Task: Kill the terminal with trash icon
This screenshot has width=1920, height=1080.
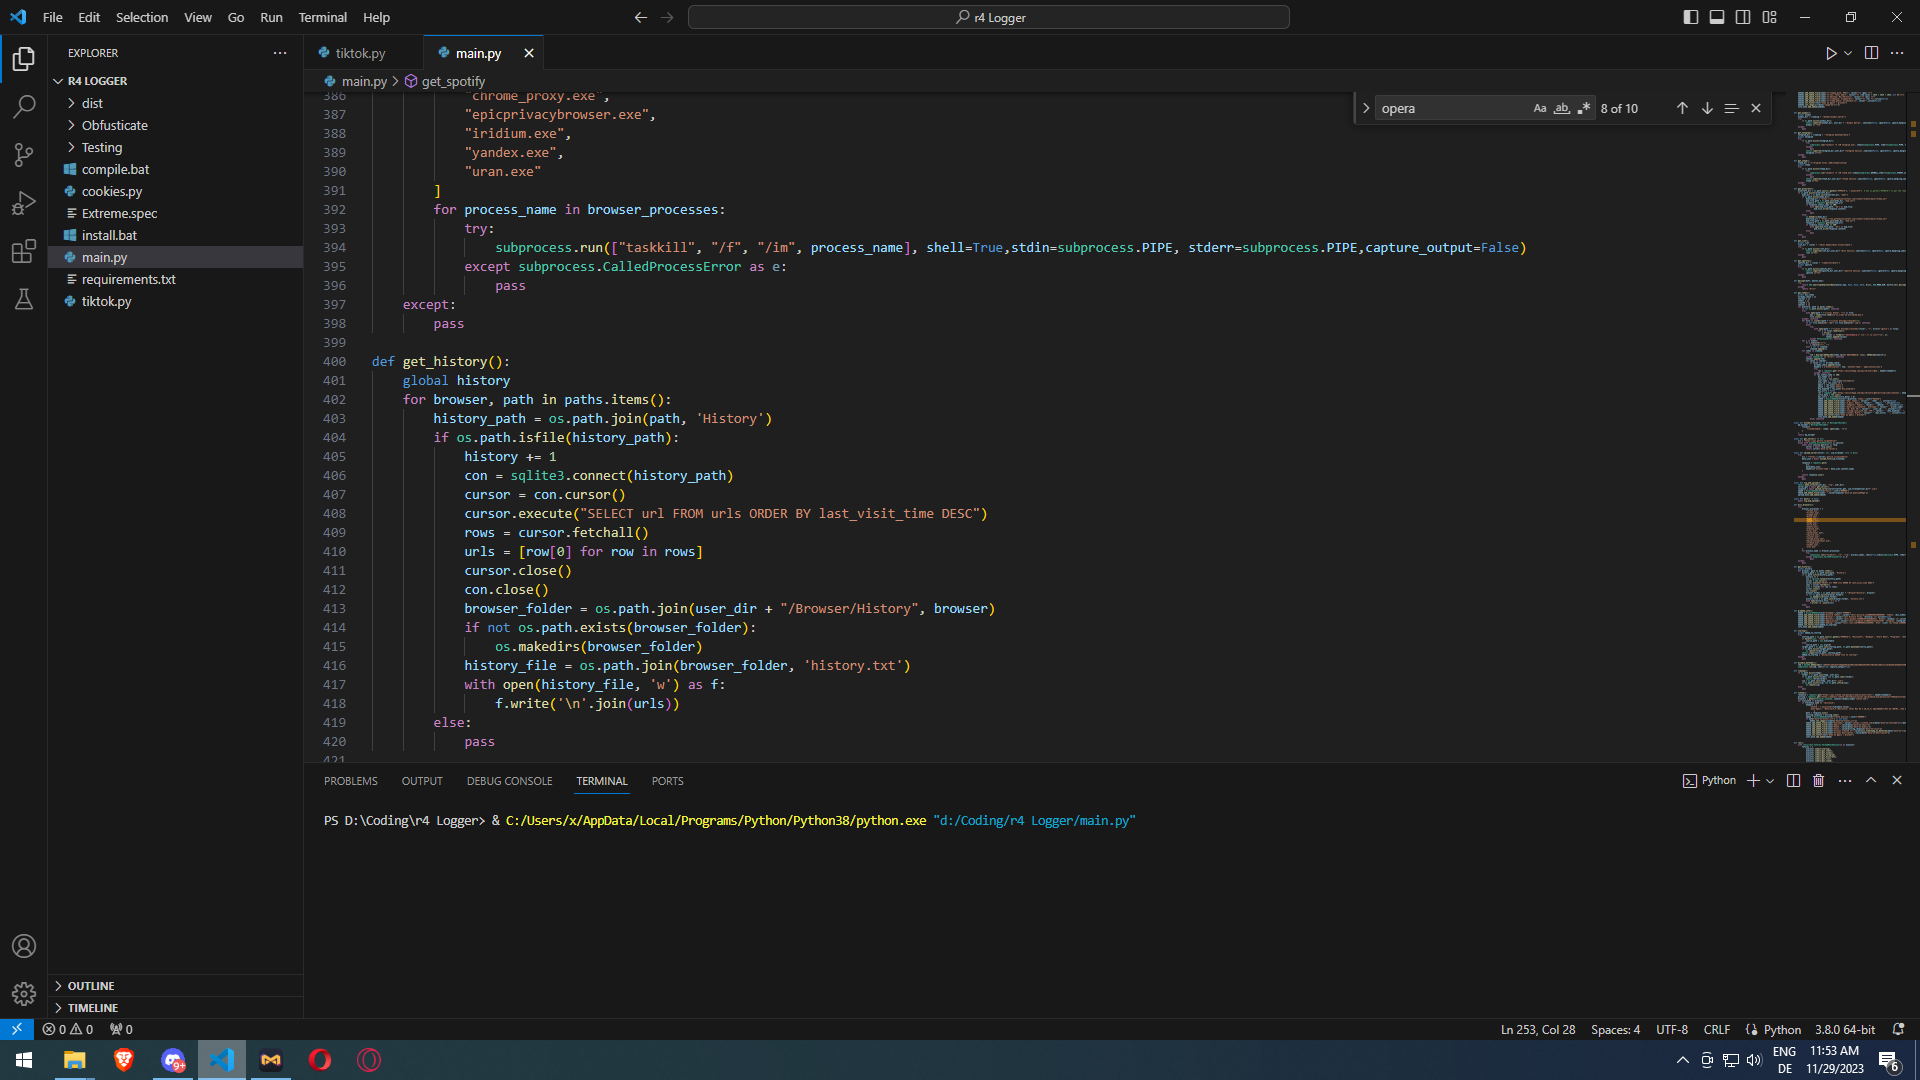Action: 1819,781
